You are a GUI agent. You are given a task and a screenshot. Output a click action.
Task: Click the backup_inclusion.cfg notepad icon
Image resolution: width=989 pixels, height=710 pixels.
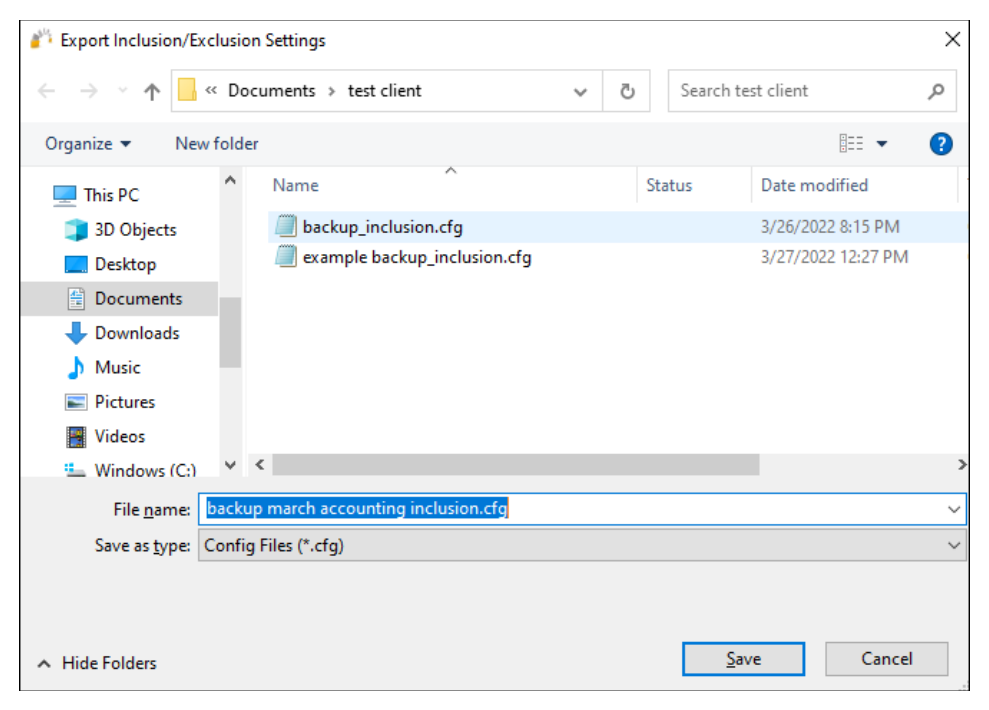286,226
